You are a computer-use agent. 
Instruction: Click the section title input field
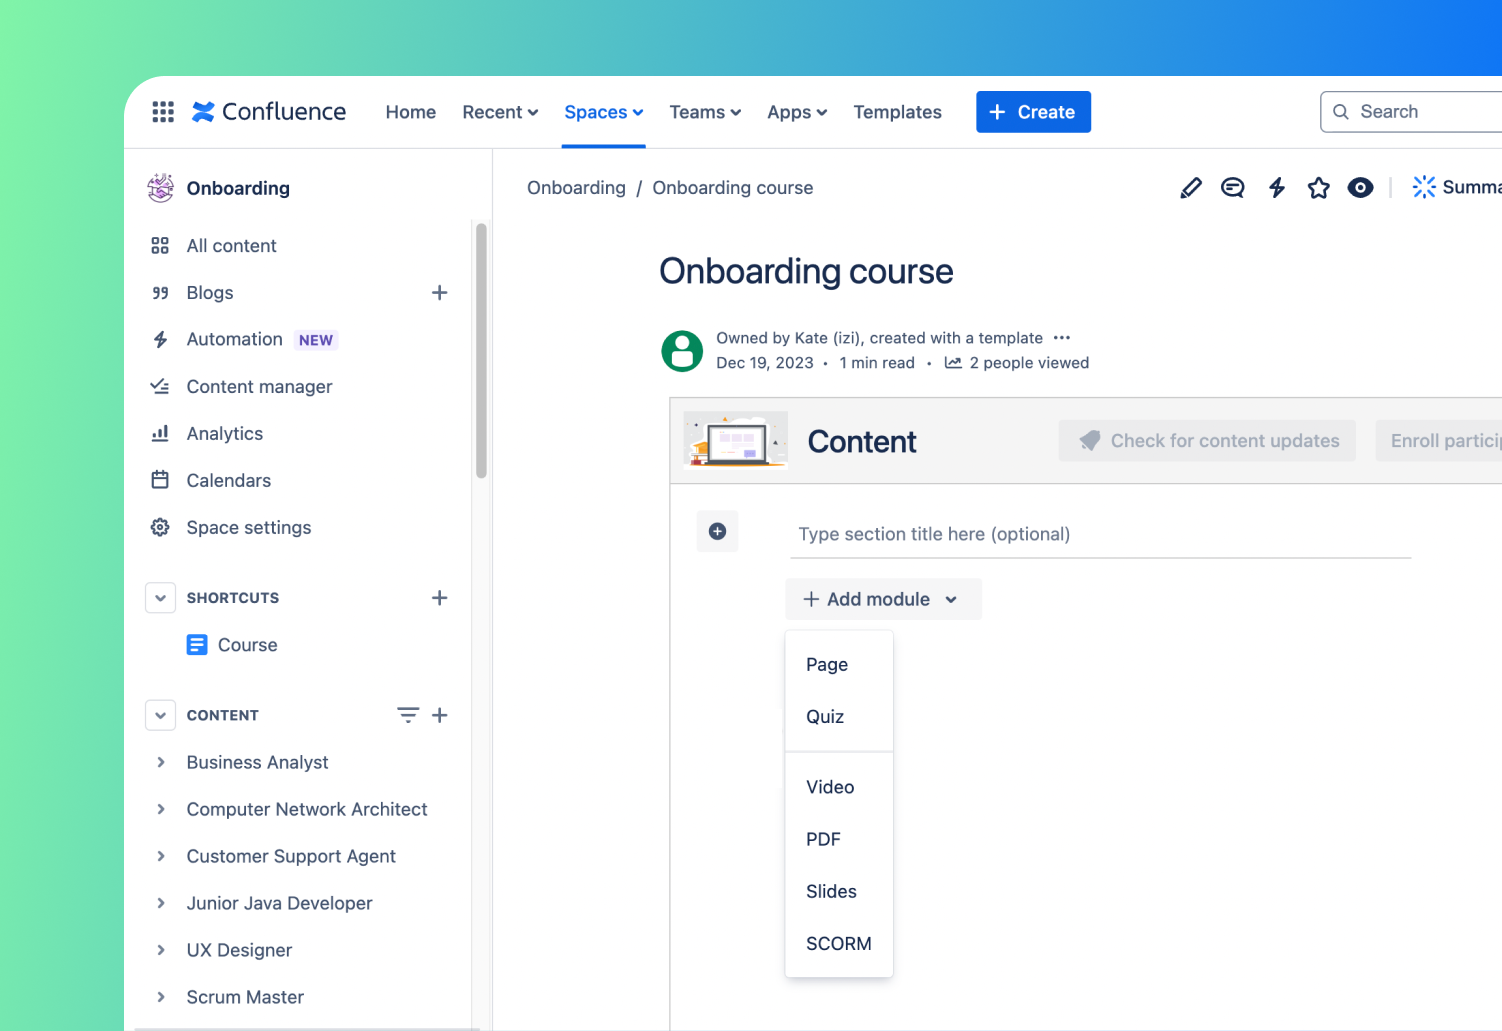(x=1098, y=534)
